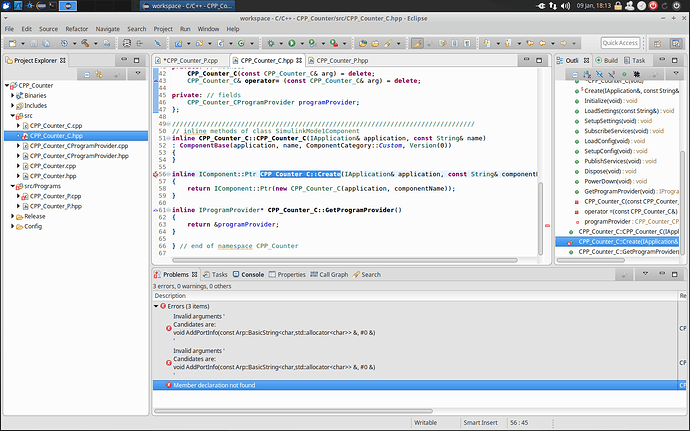Viewport: 690px width, 431px height.
Task: Click the Sort icon in Outline toolbar
Action: [587, 74]
